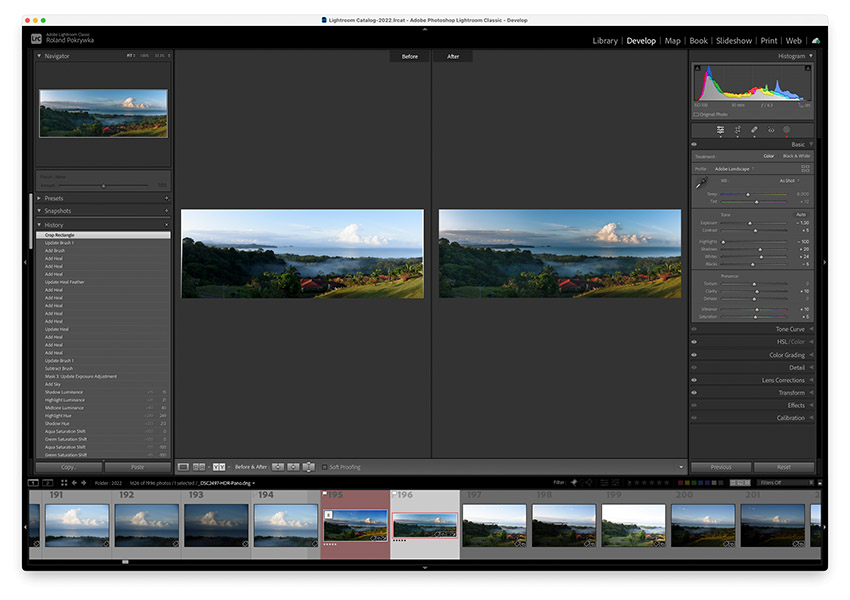
Task: Switch to Loupe view in toolbar
Action: tap(183, 467)
